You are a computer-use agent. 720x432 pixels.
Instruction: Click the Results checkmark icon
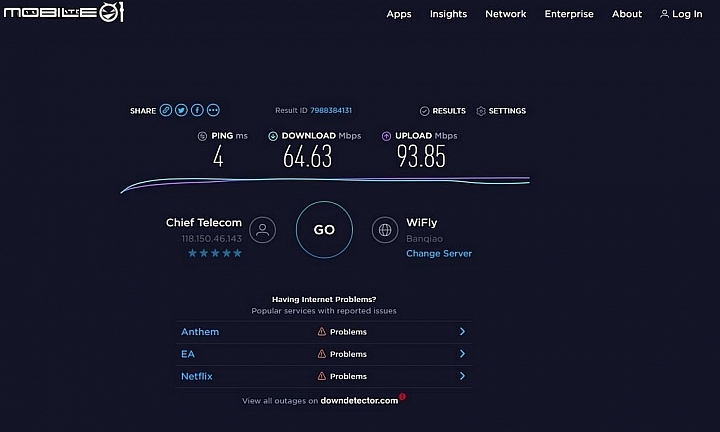pyautogui.click(x=424, y=111)
